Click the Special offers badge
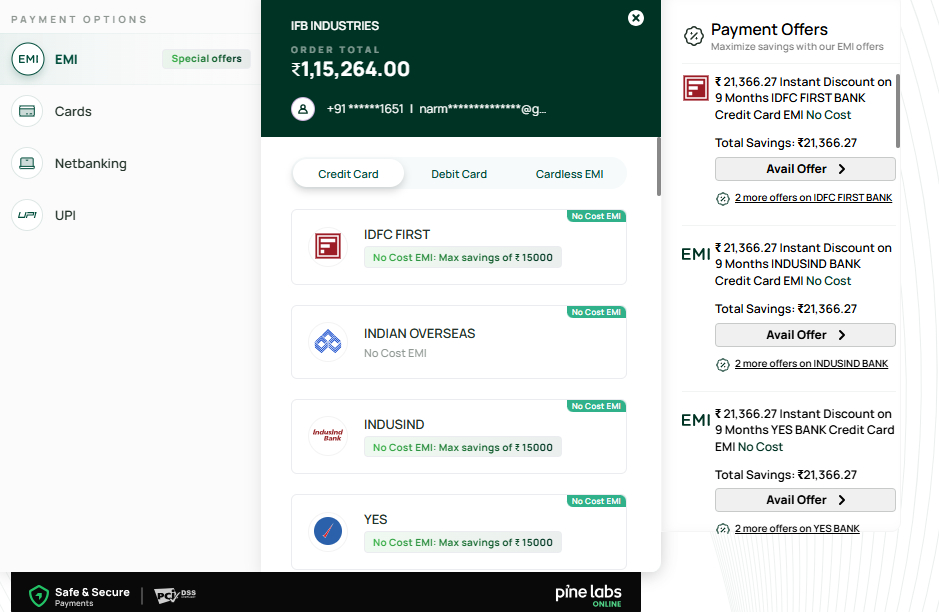 (206, 59)
